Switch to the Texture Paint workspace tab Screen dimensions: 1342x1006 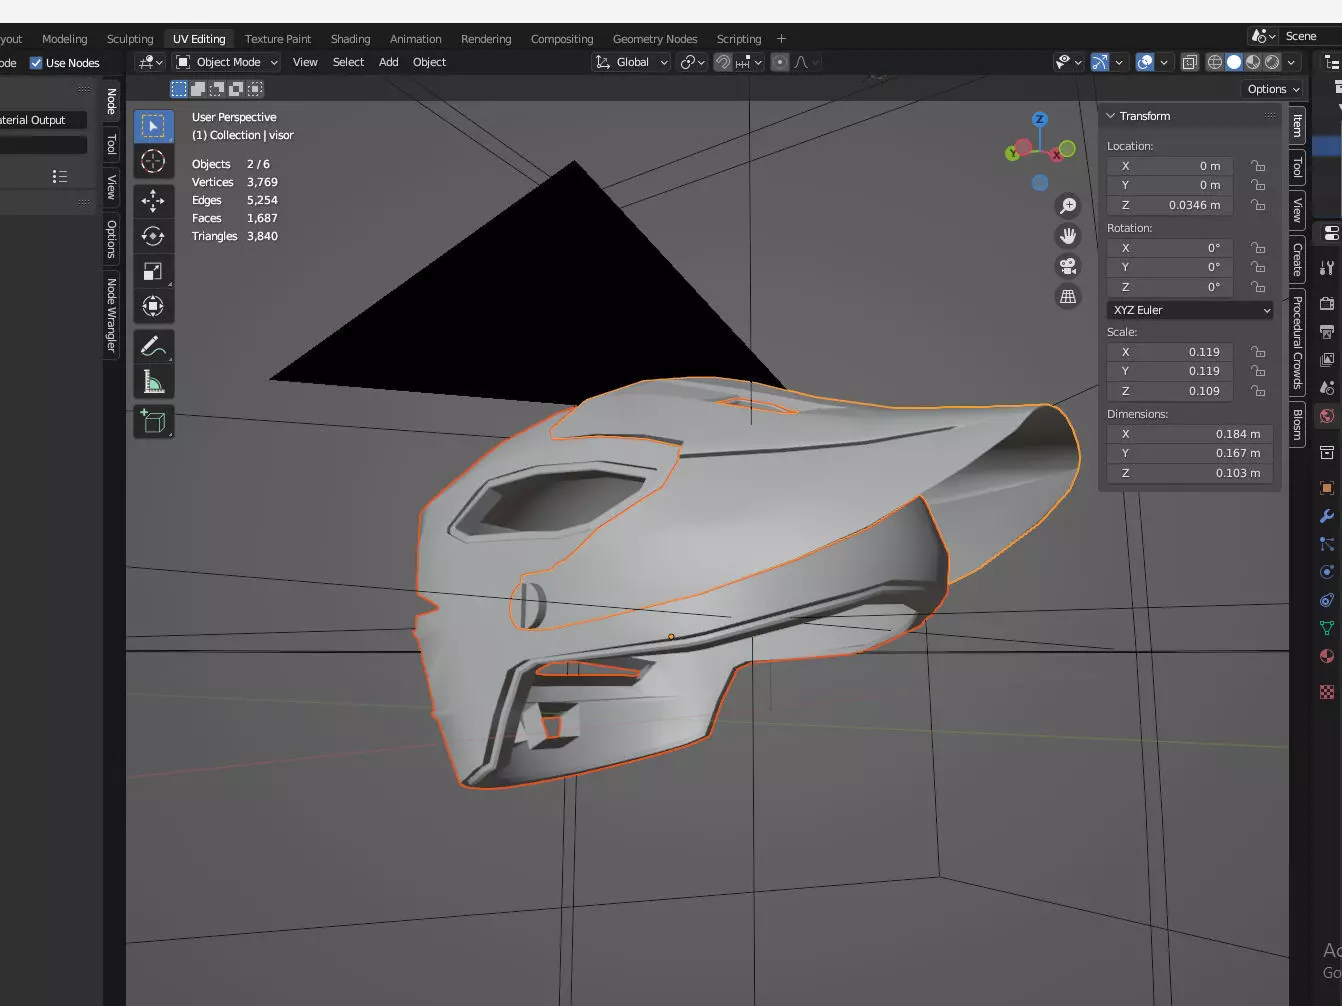click(x=278, y=39)
